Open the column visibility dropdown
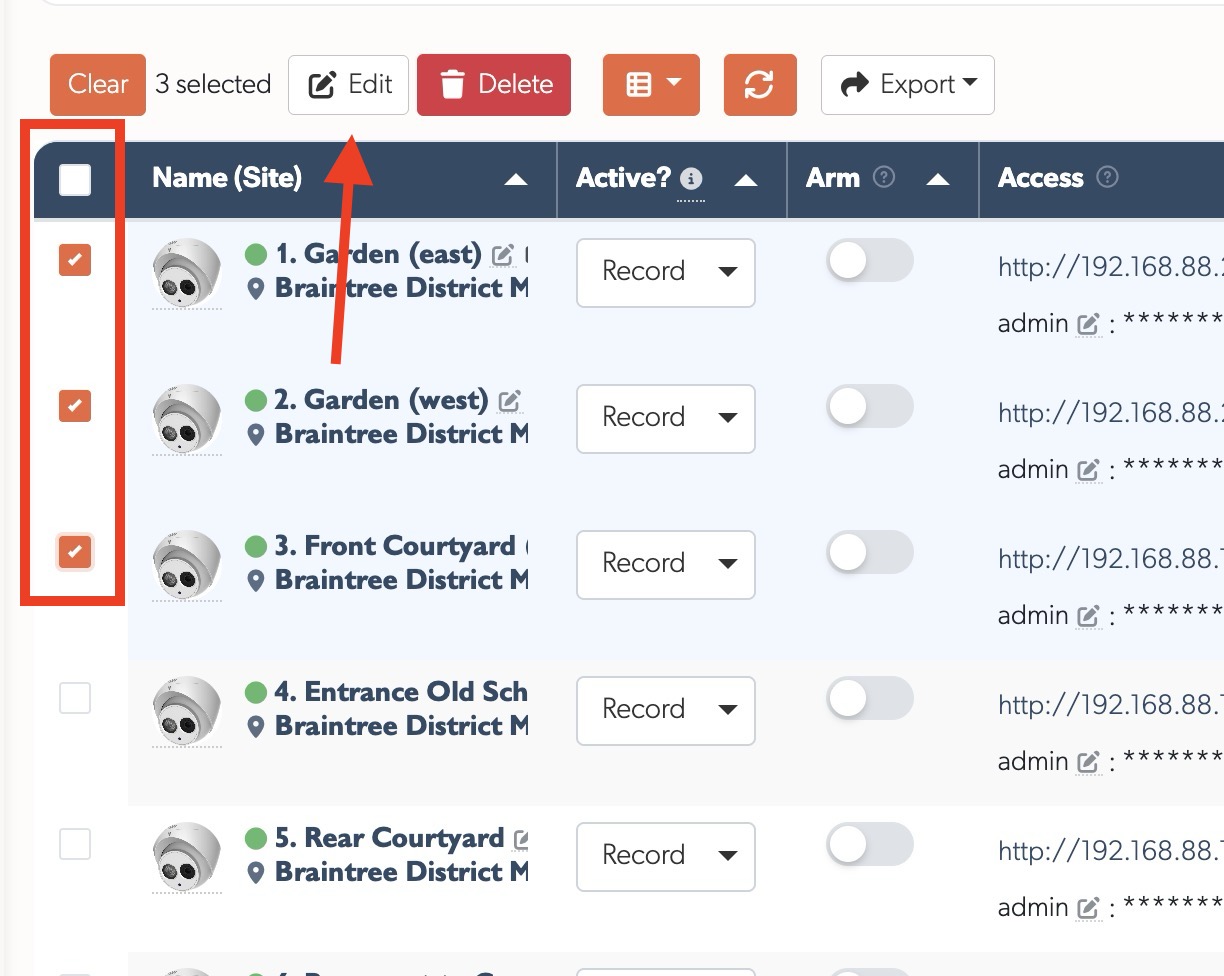This screenshot has height=976, width=1224. click(x=651, y=85)
